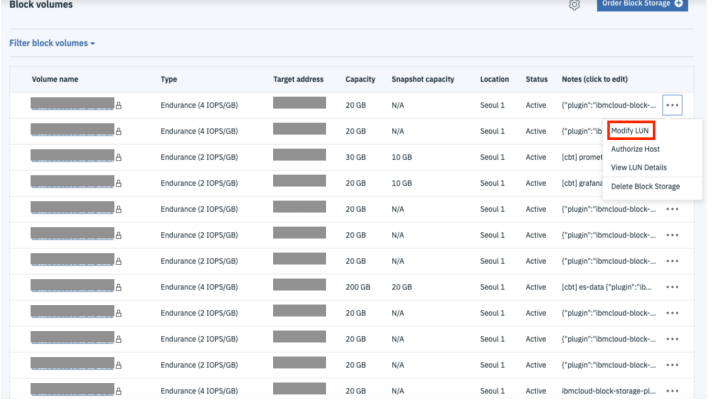The height and width of the screenshot is (405, 717).
Task: Pick Delete Block Storage in the menu
Action: (645, 187)
